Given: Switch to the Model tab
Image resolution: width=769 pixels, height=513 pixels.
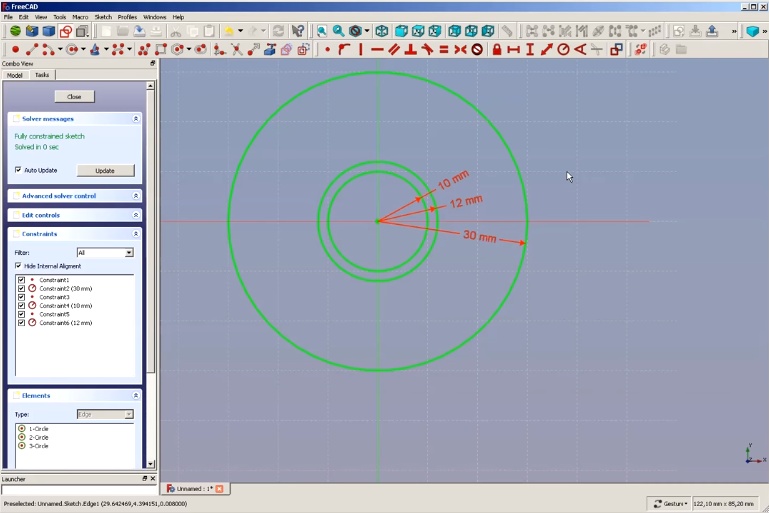Looking at the screenshot, I should point(15,75).
